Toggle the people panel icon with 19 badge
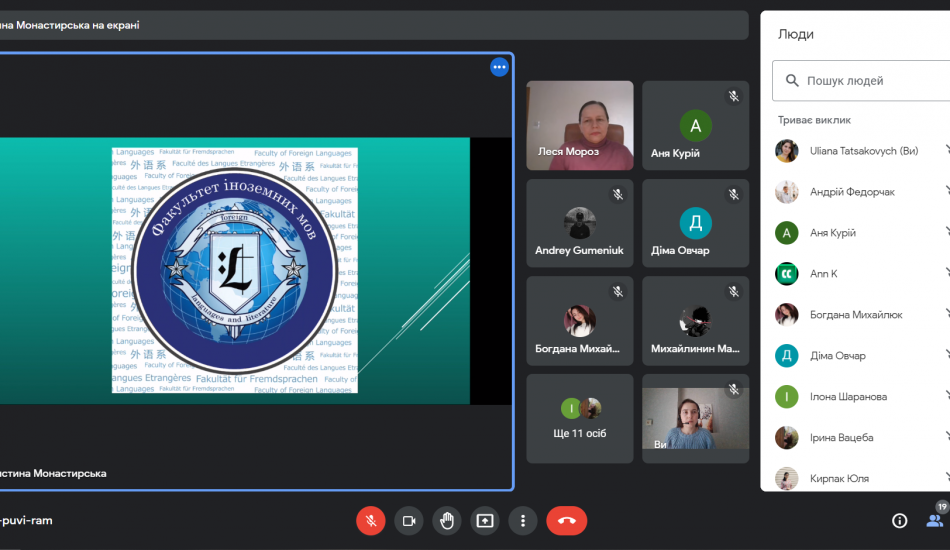Viewport: 950px width, 550px height. point(934,519)
